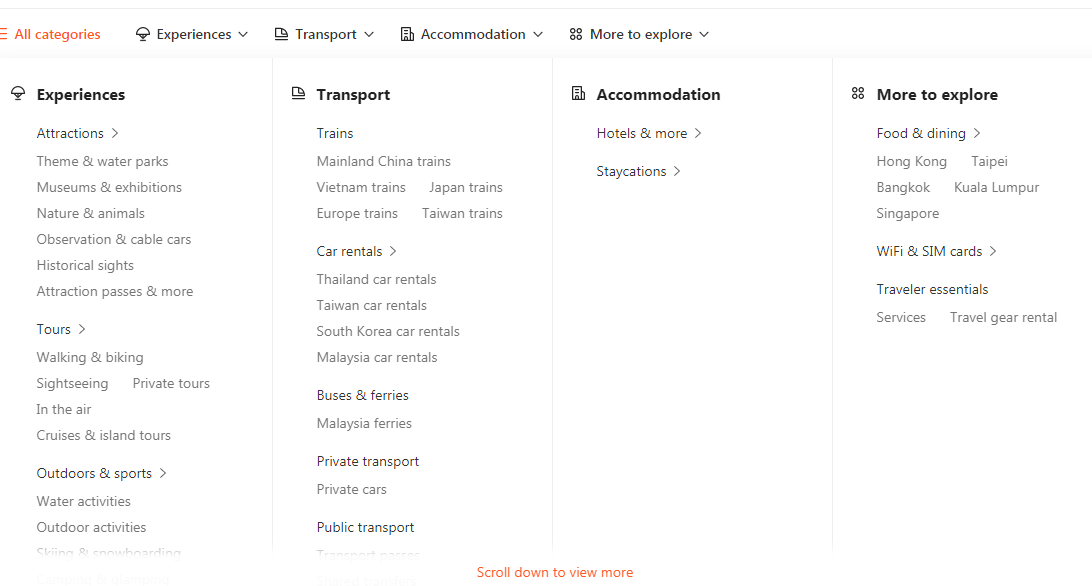Open the All categories menu
The width and height of the screenshot is (1092, 586).
(50, 34)
